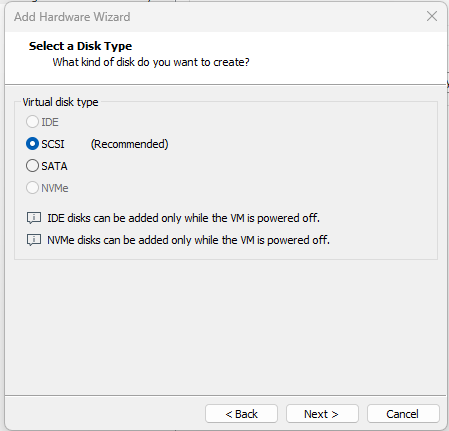Click the SCSI text label

point(53,144)
